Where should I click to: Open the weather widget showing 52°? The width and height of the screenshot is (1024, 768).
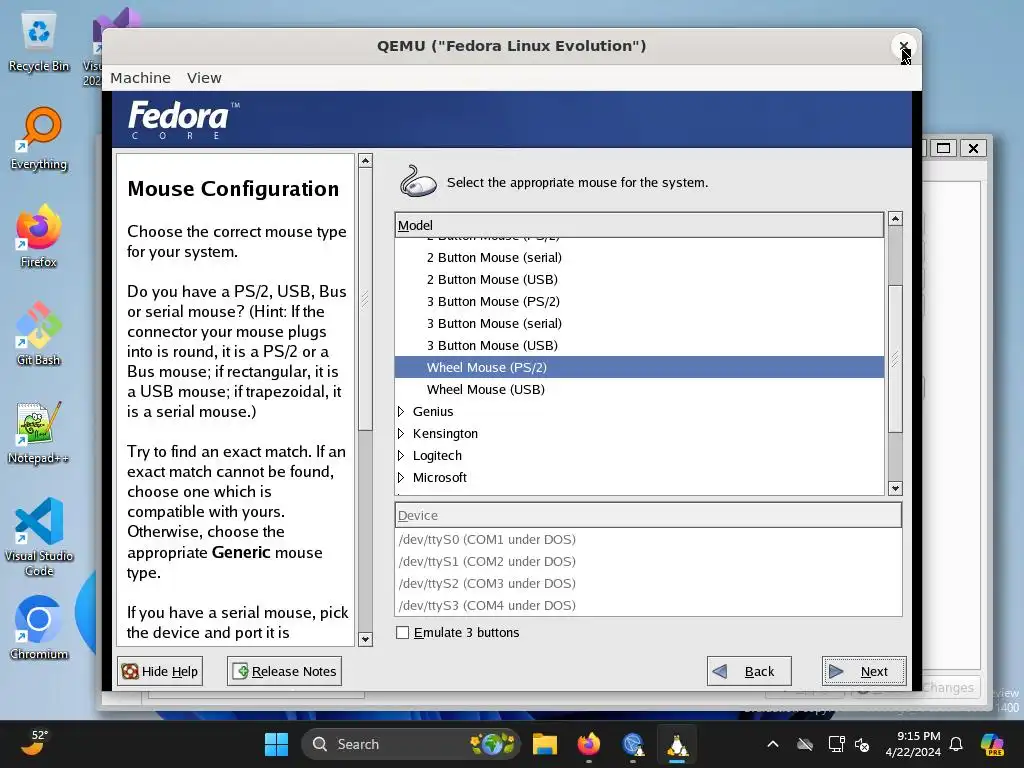pos(33,743)
